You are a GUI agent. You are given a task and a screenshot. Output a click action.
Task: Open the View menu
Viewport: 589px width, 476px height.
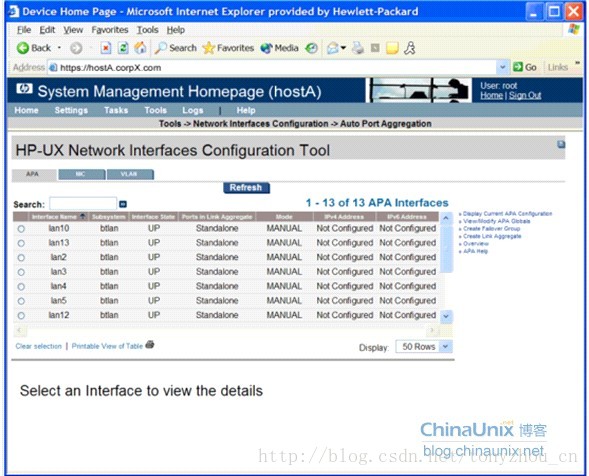click(x=73, y=30)
